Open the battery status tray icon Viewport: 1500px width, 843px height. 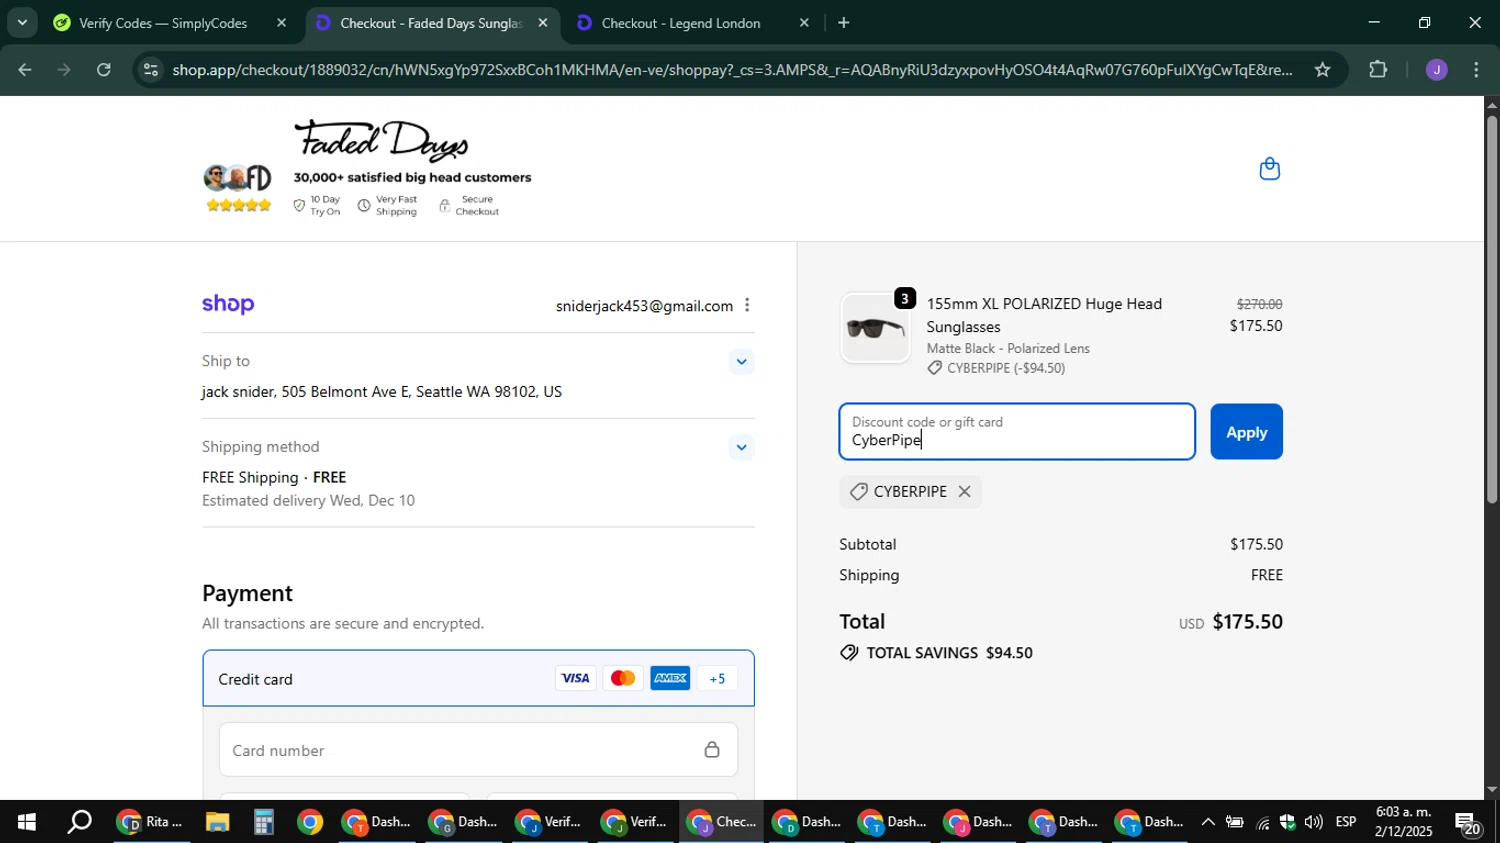1234,823
